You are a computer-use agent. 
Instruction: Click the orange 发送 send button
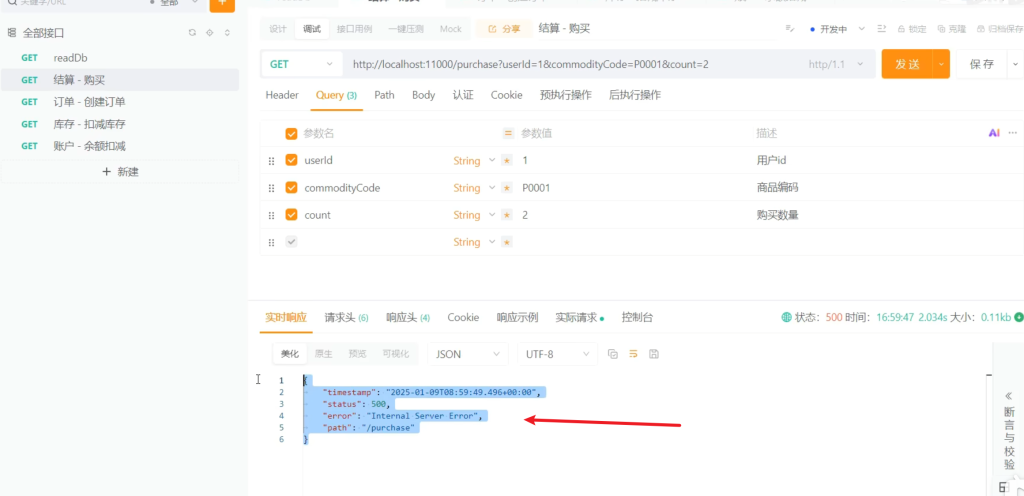906,64
